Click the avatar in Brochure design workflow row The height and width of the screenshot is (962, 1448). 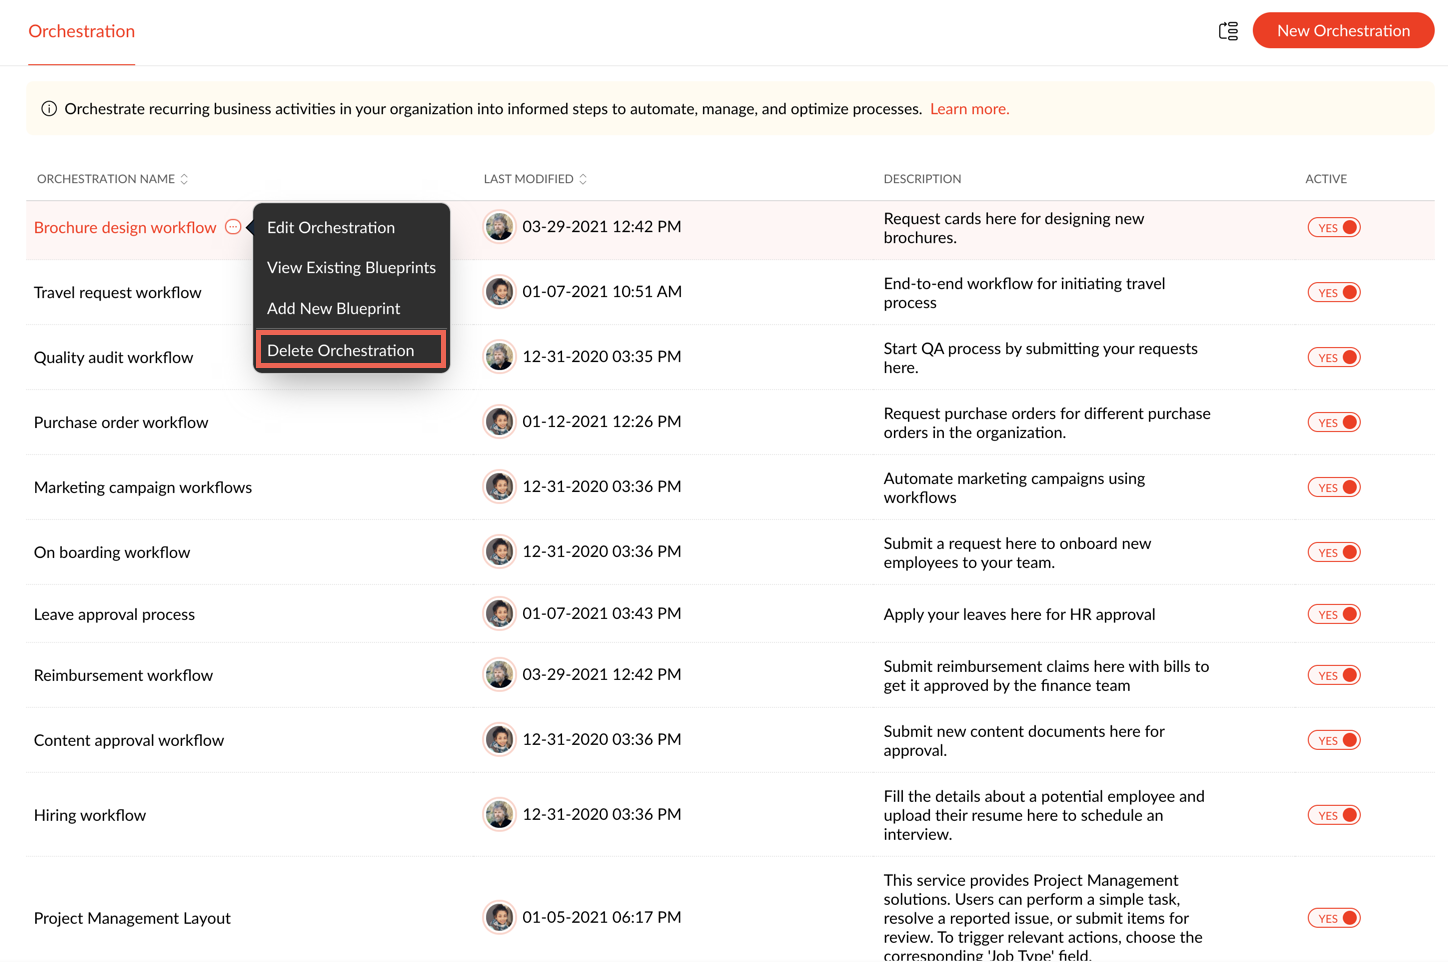(x=499, y=227)
